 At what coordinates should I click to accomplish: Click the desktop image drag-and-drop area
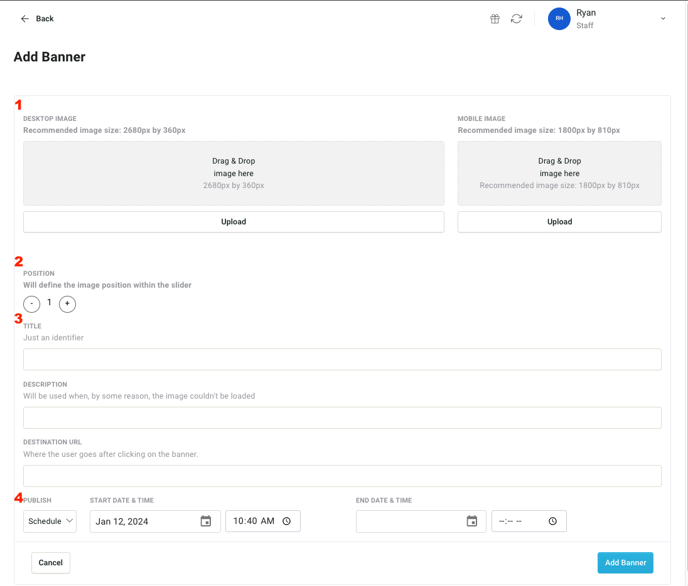coord(233,173)
